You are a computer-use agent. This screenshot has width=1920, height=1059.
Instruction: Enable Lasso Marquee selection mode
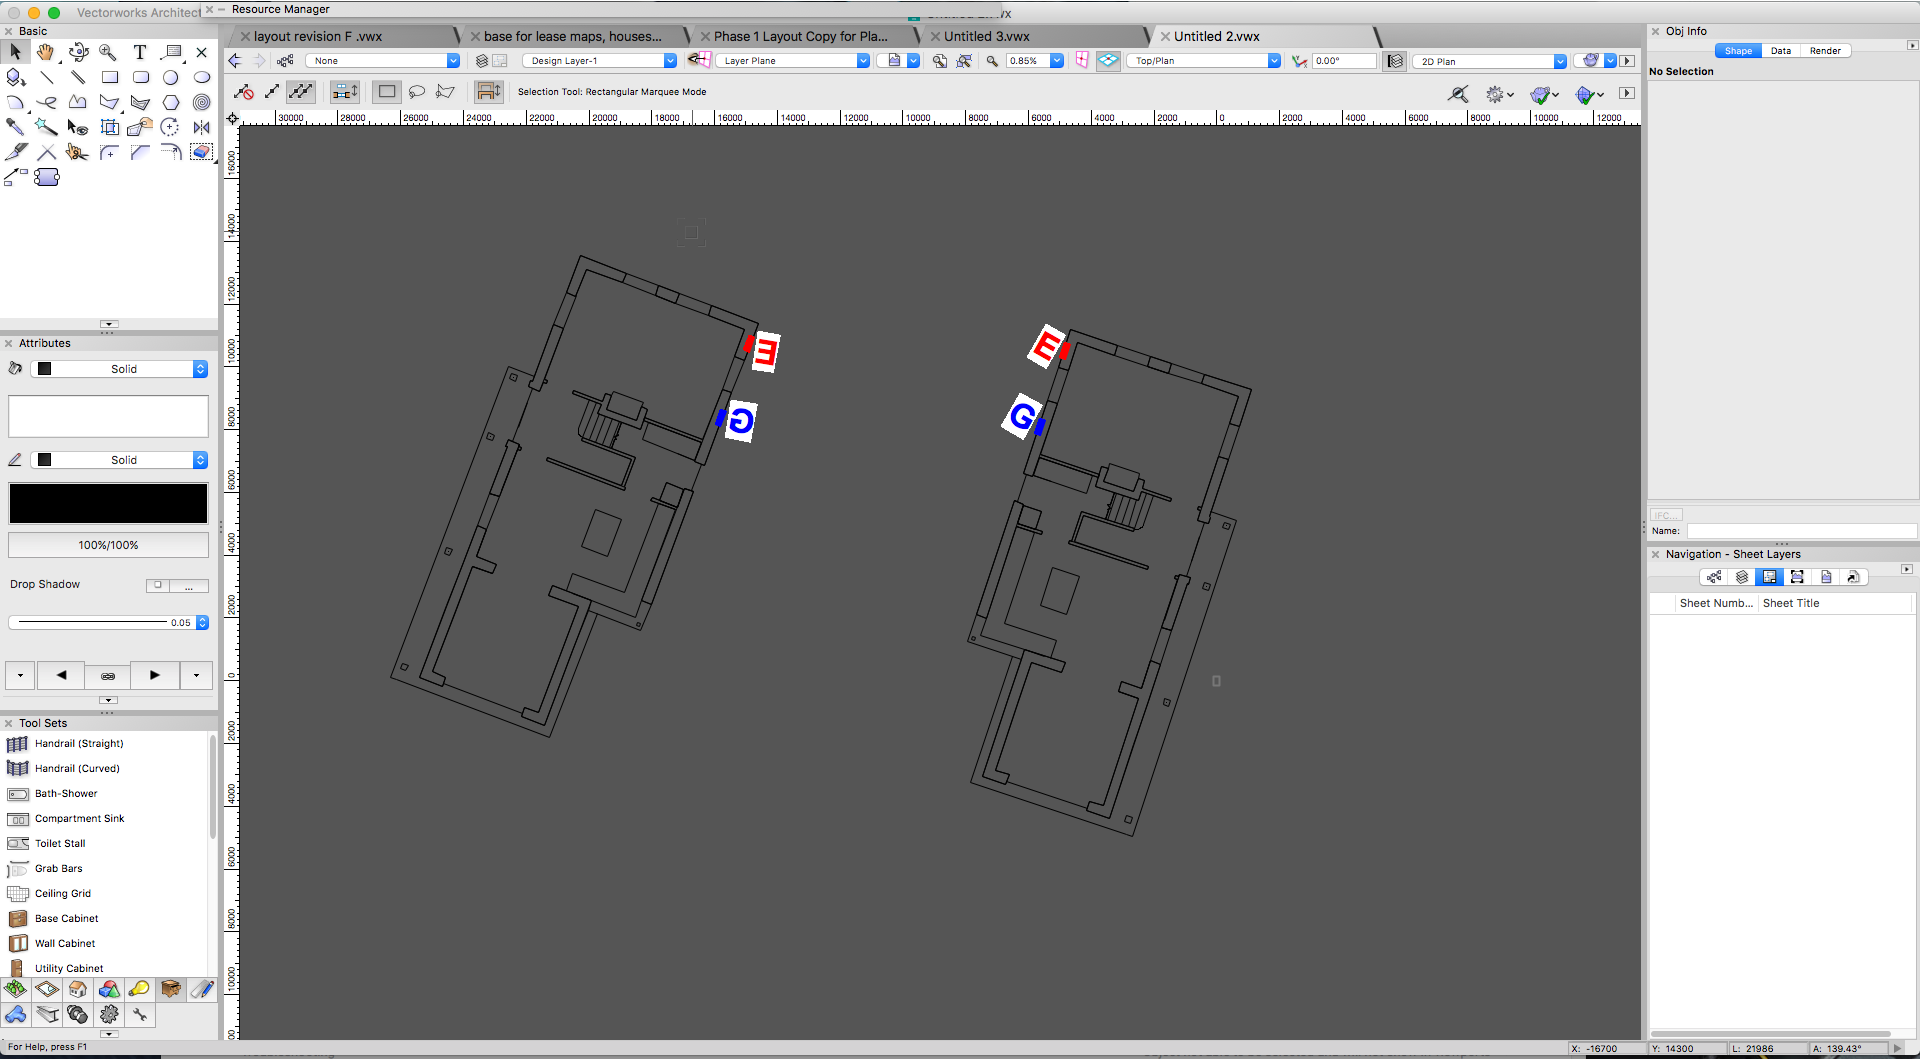pyautogui.click(x=417, y=92)
